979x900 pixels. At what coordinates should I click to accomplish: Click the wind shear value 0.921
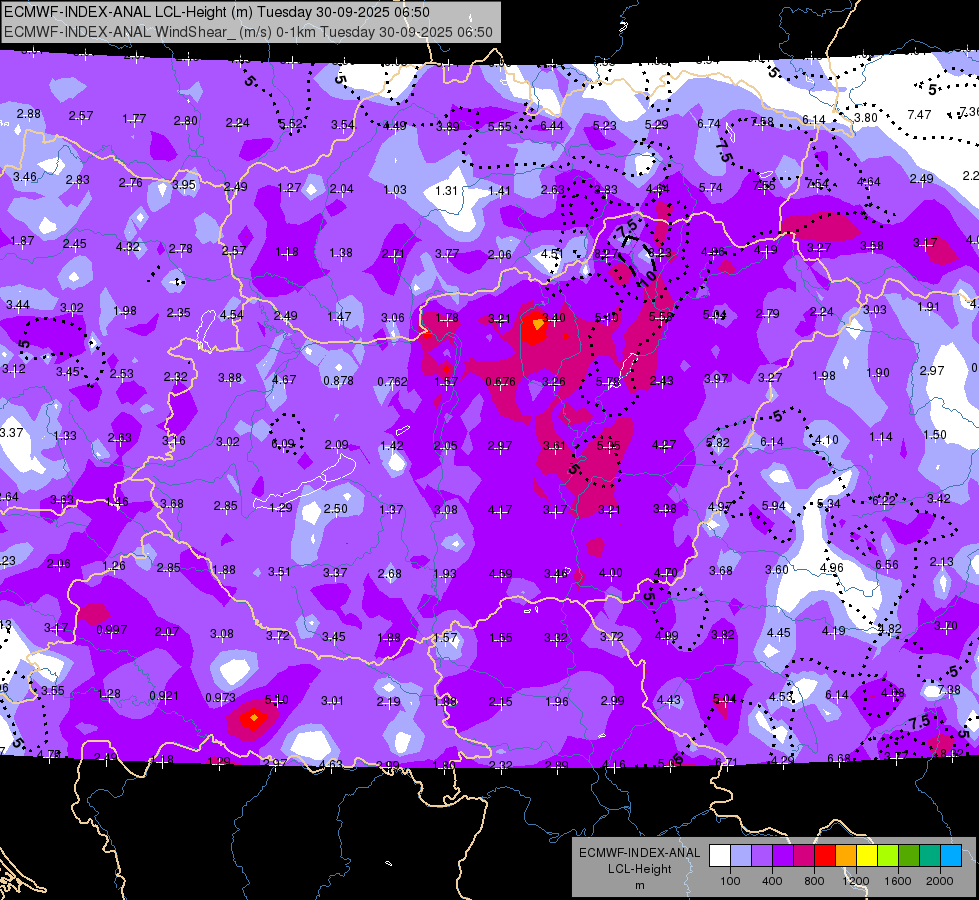tap(164, 695)
